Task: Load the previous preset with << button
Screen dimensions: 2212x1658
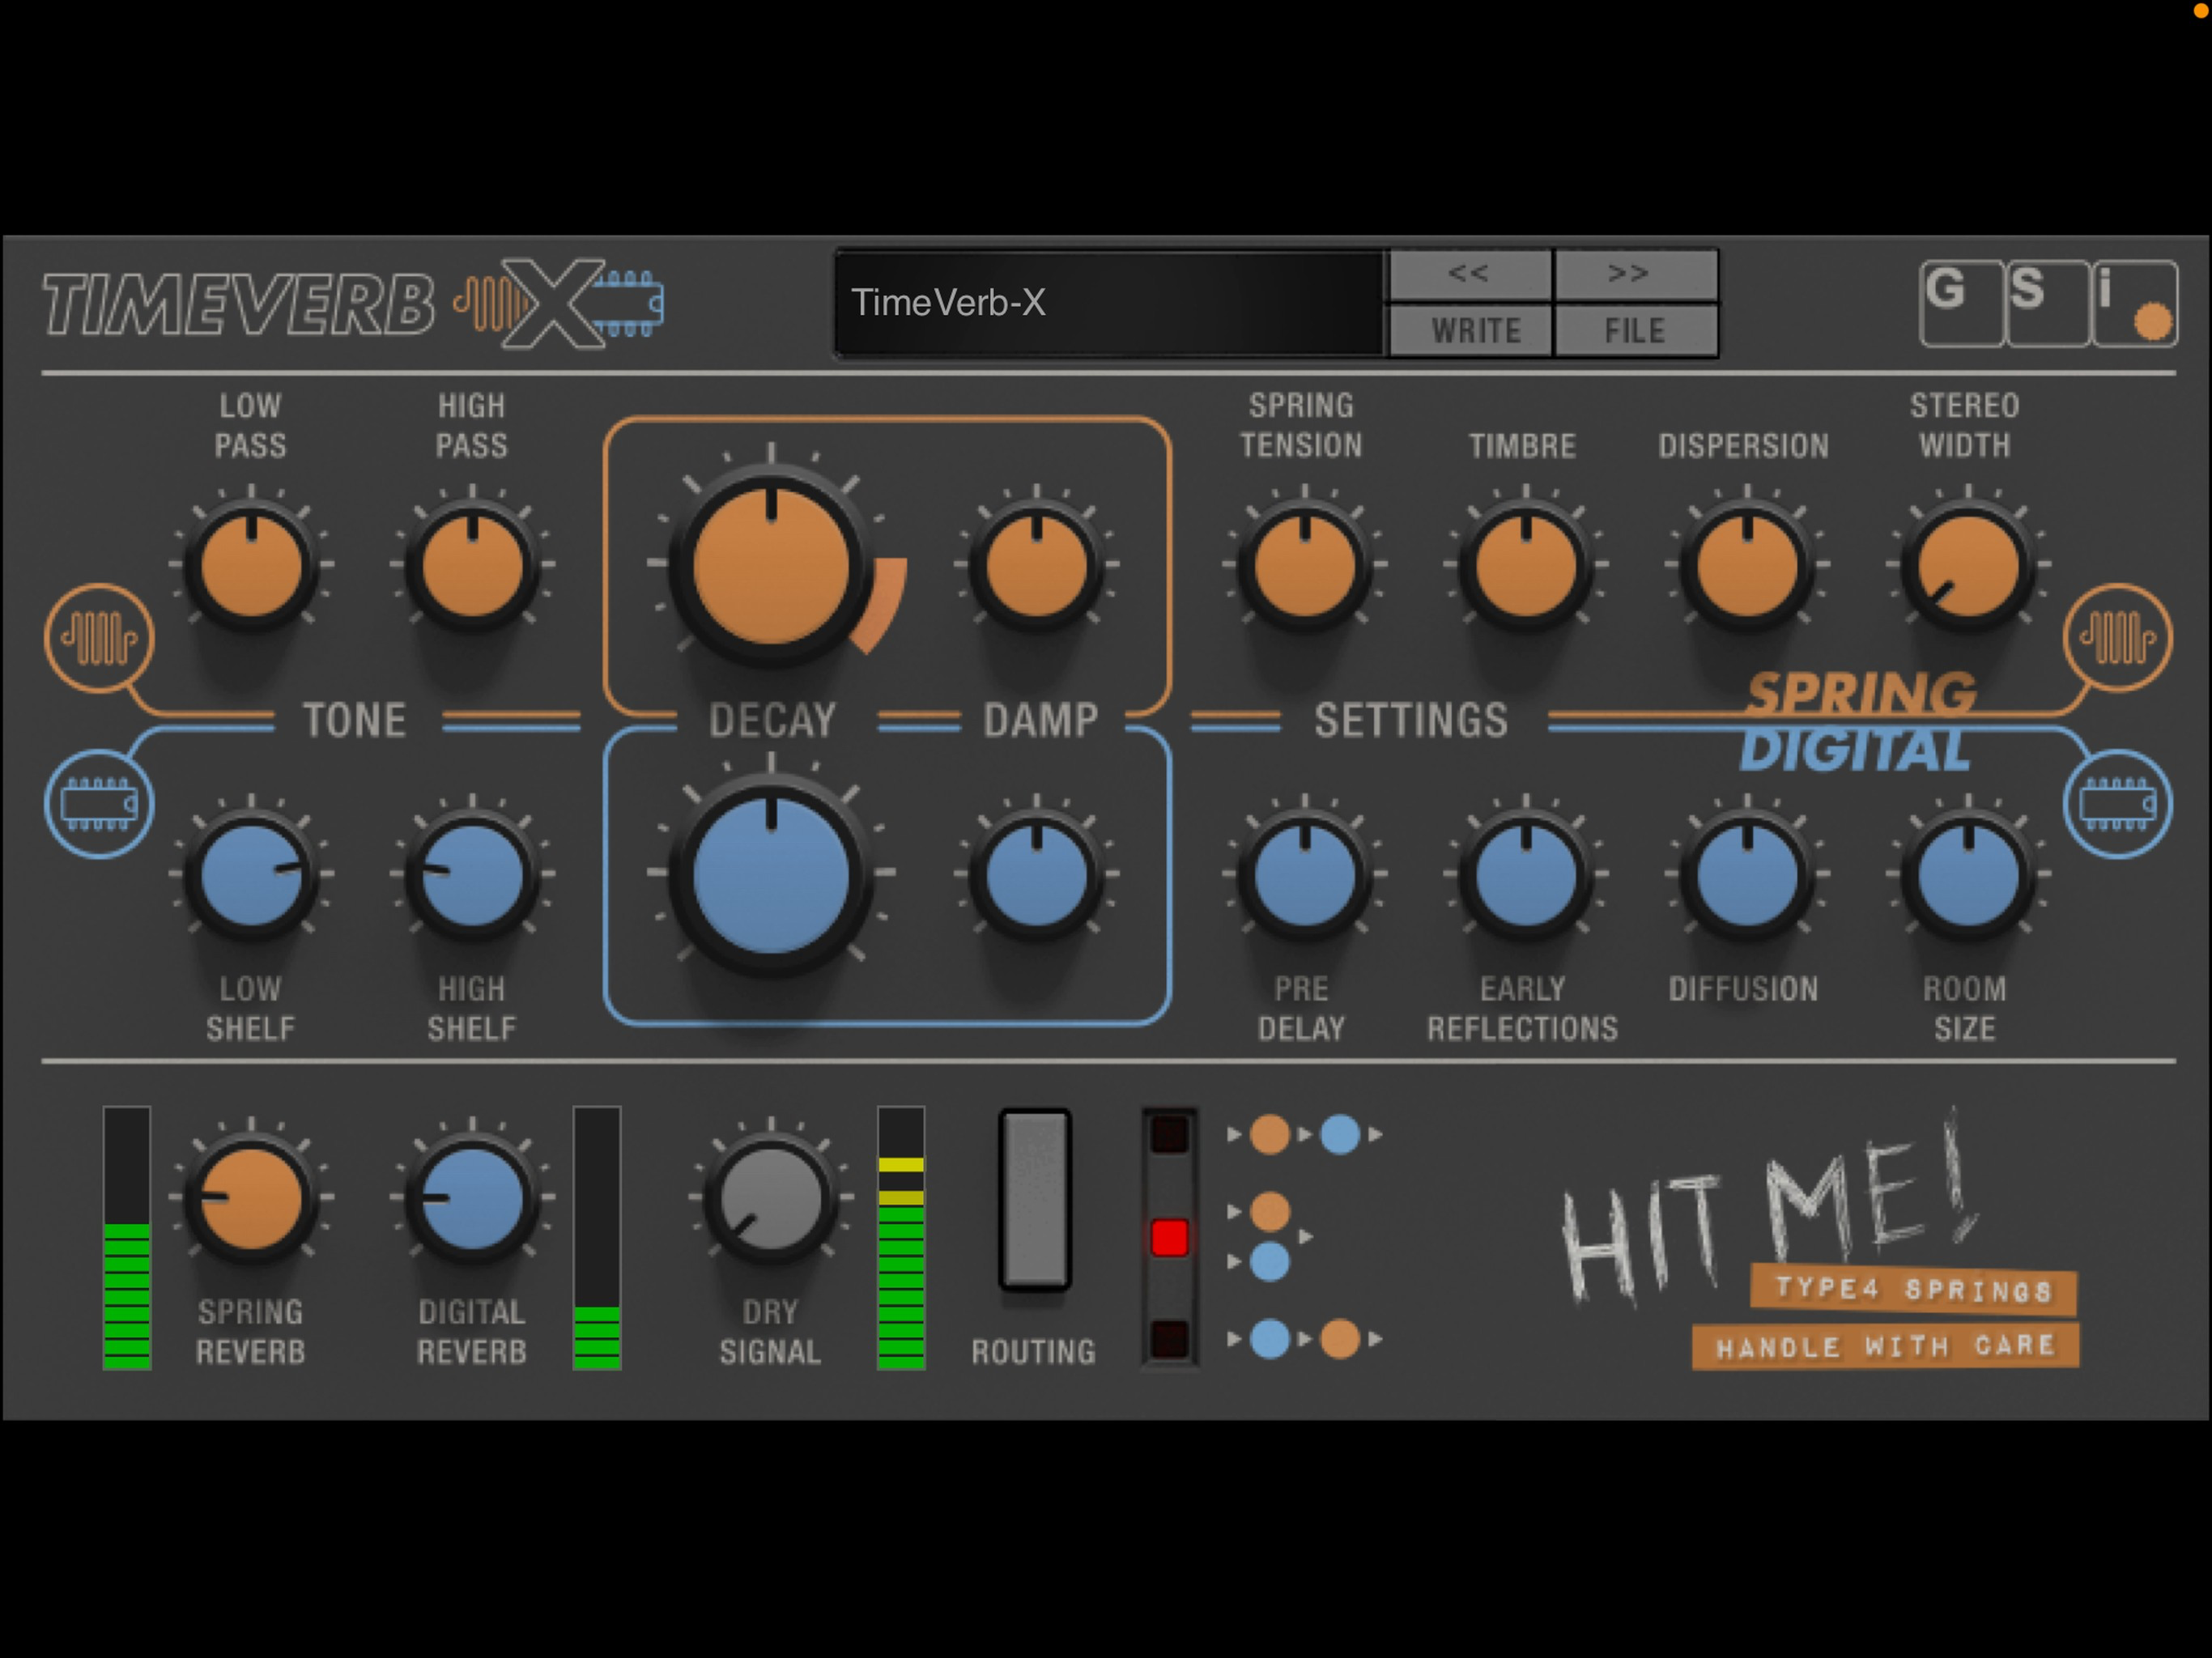Action: click(x=1470, y=274)
